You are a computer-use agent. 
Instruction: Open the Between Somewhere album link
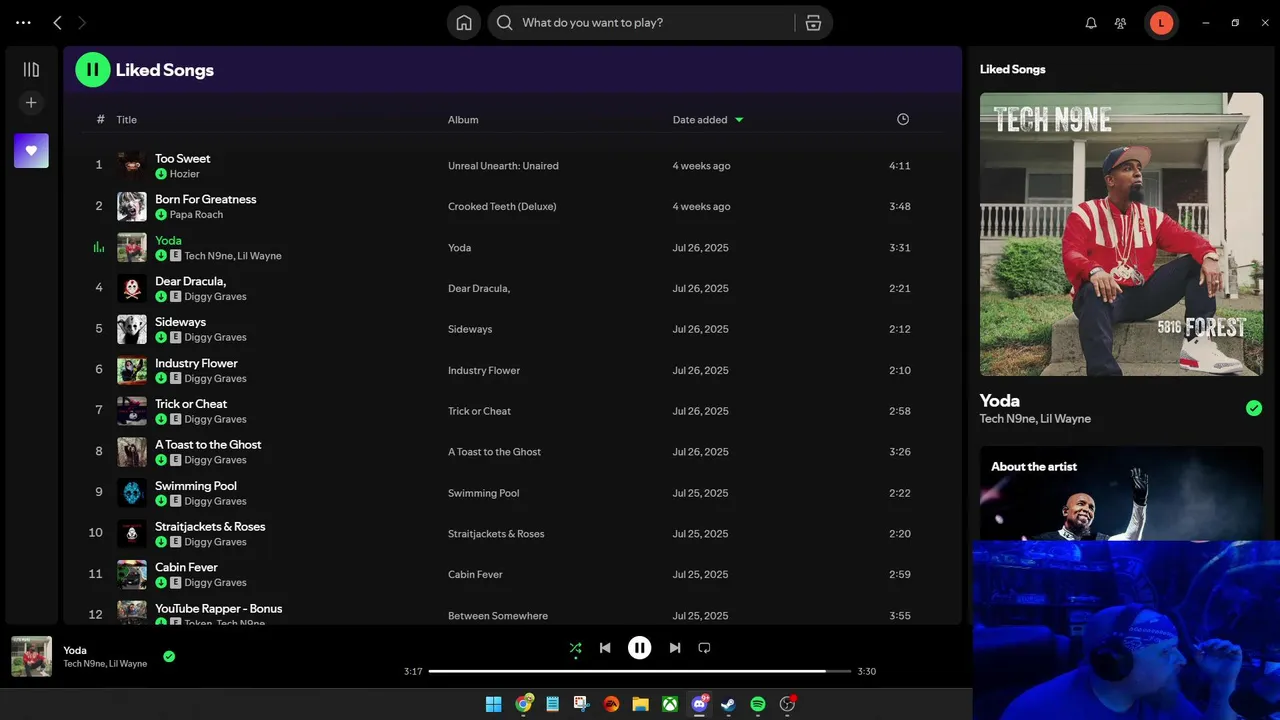coord(498,616)
